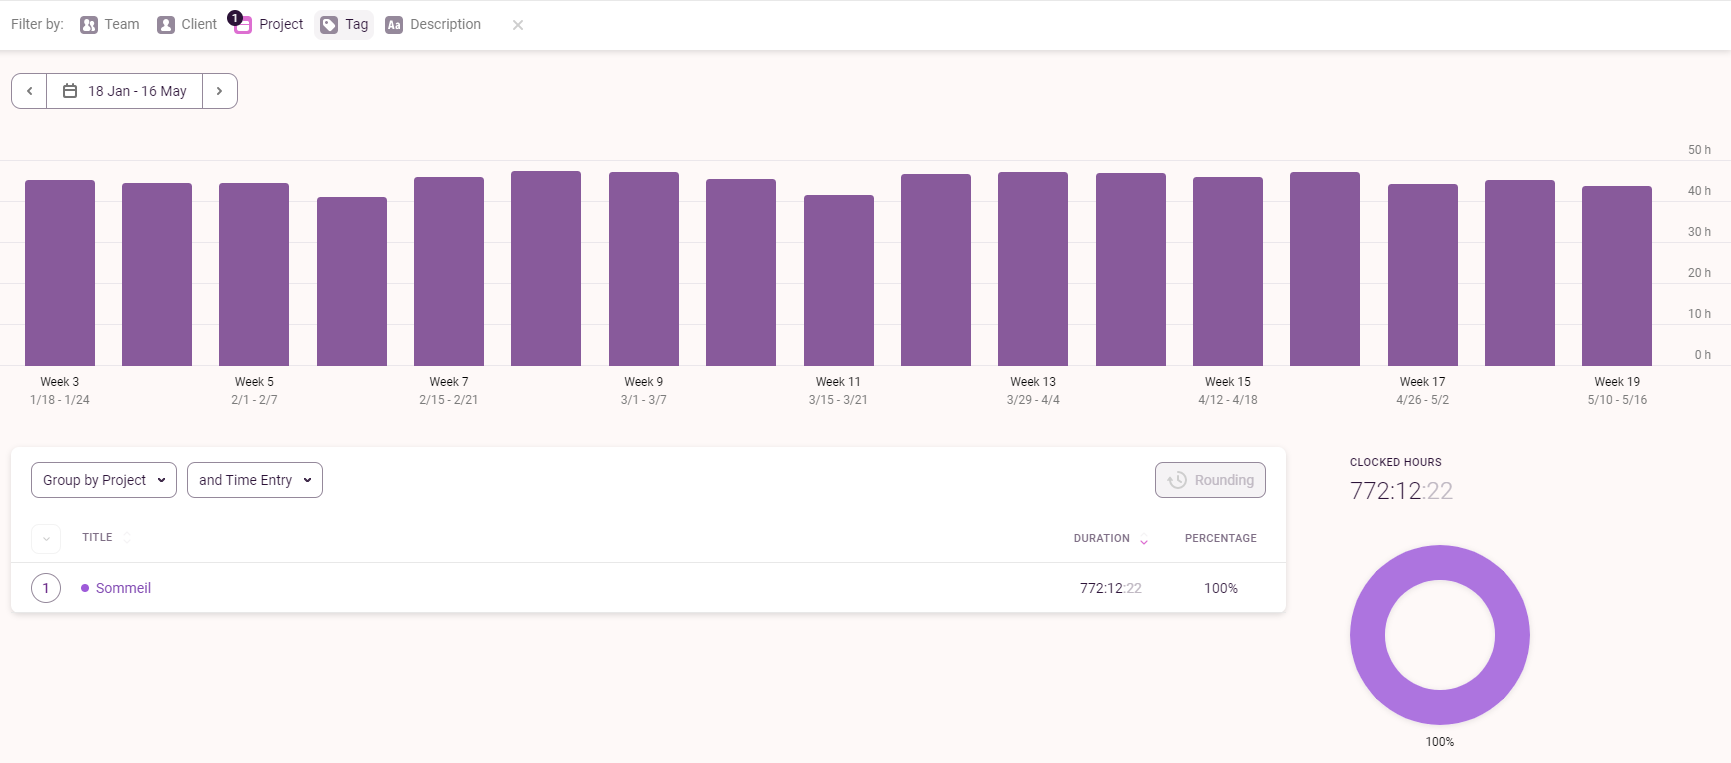Open the and Time Entry dropdown
The width and height of the screenshot is (1731, 763).
255,480
